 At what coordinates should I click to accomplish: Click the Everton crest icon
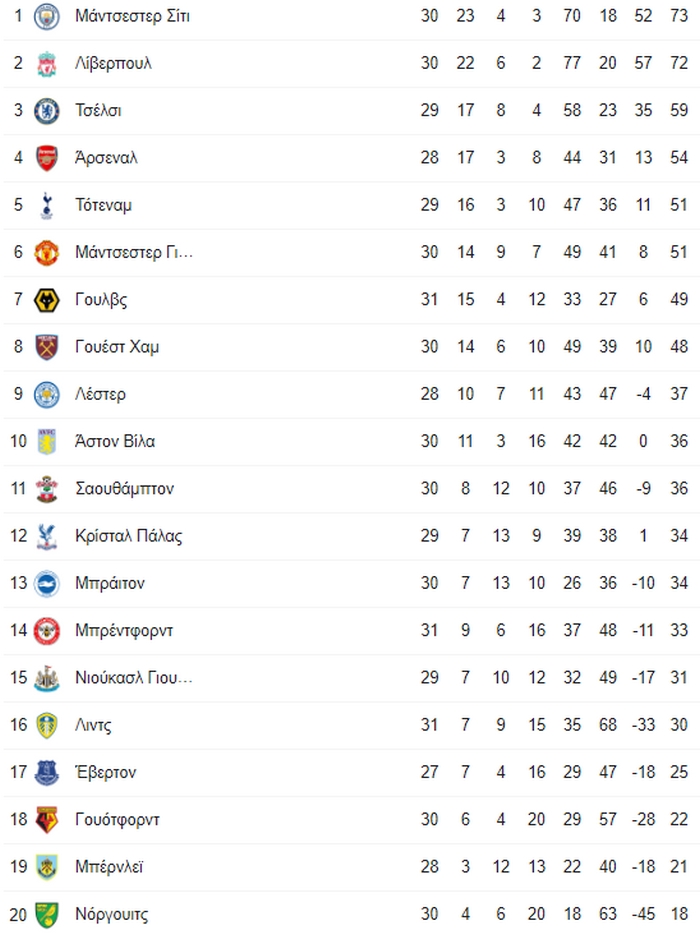click(x=47, y=773)
